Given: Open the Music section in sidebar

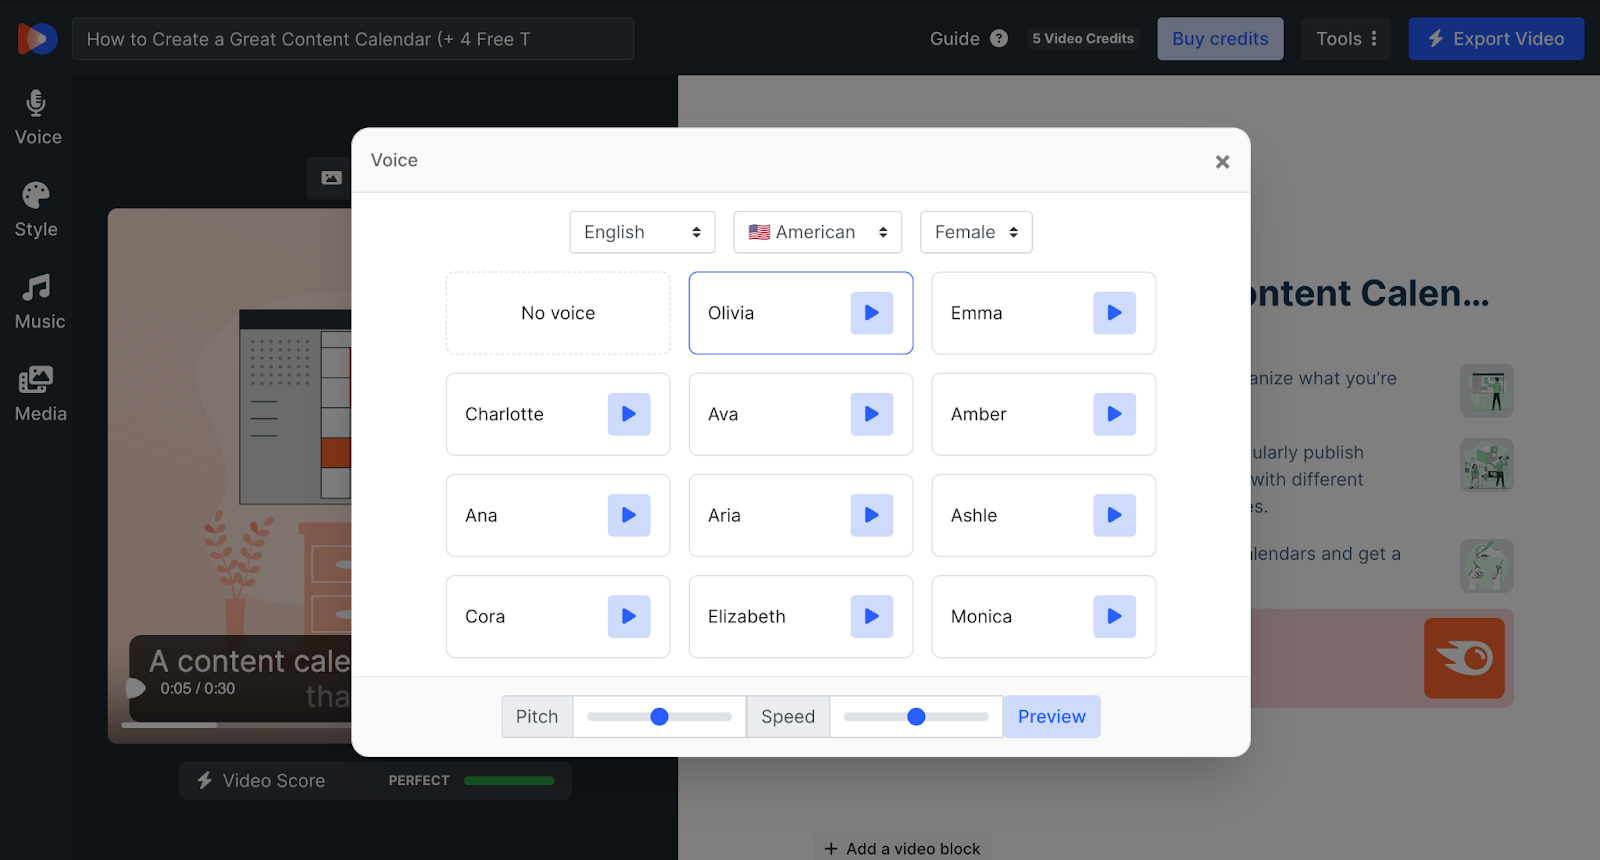Looking at the screenshot, I should pos(39,302).
